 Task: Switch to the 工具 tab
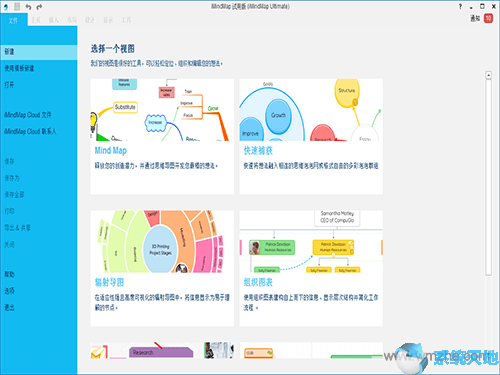point(126,20)
